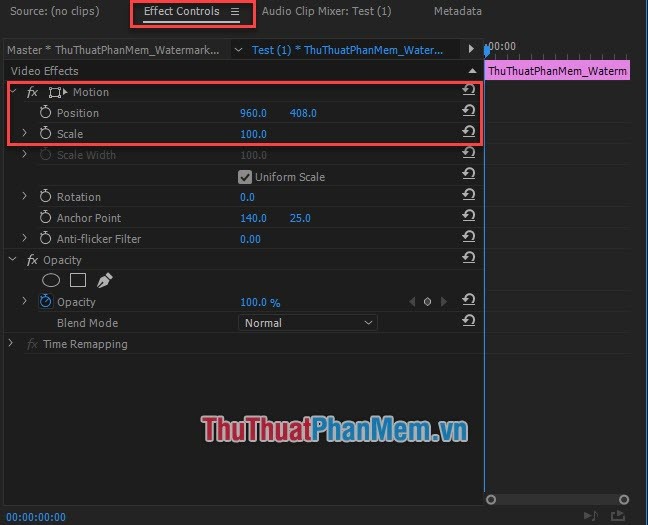Open the Audio Clip Mixer: Test (1) tab
The width and height of the screenshot is (648, 525).
[326, 11]
